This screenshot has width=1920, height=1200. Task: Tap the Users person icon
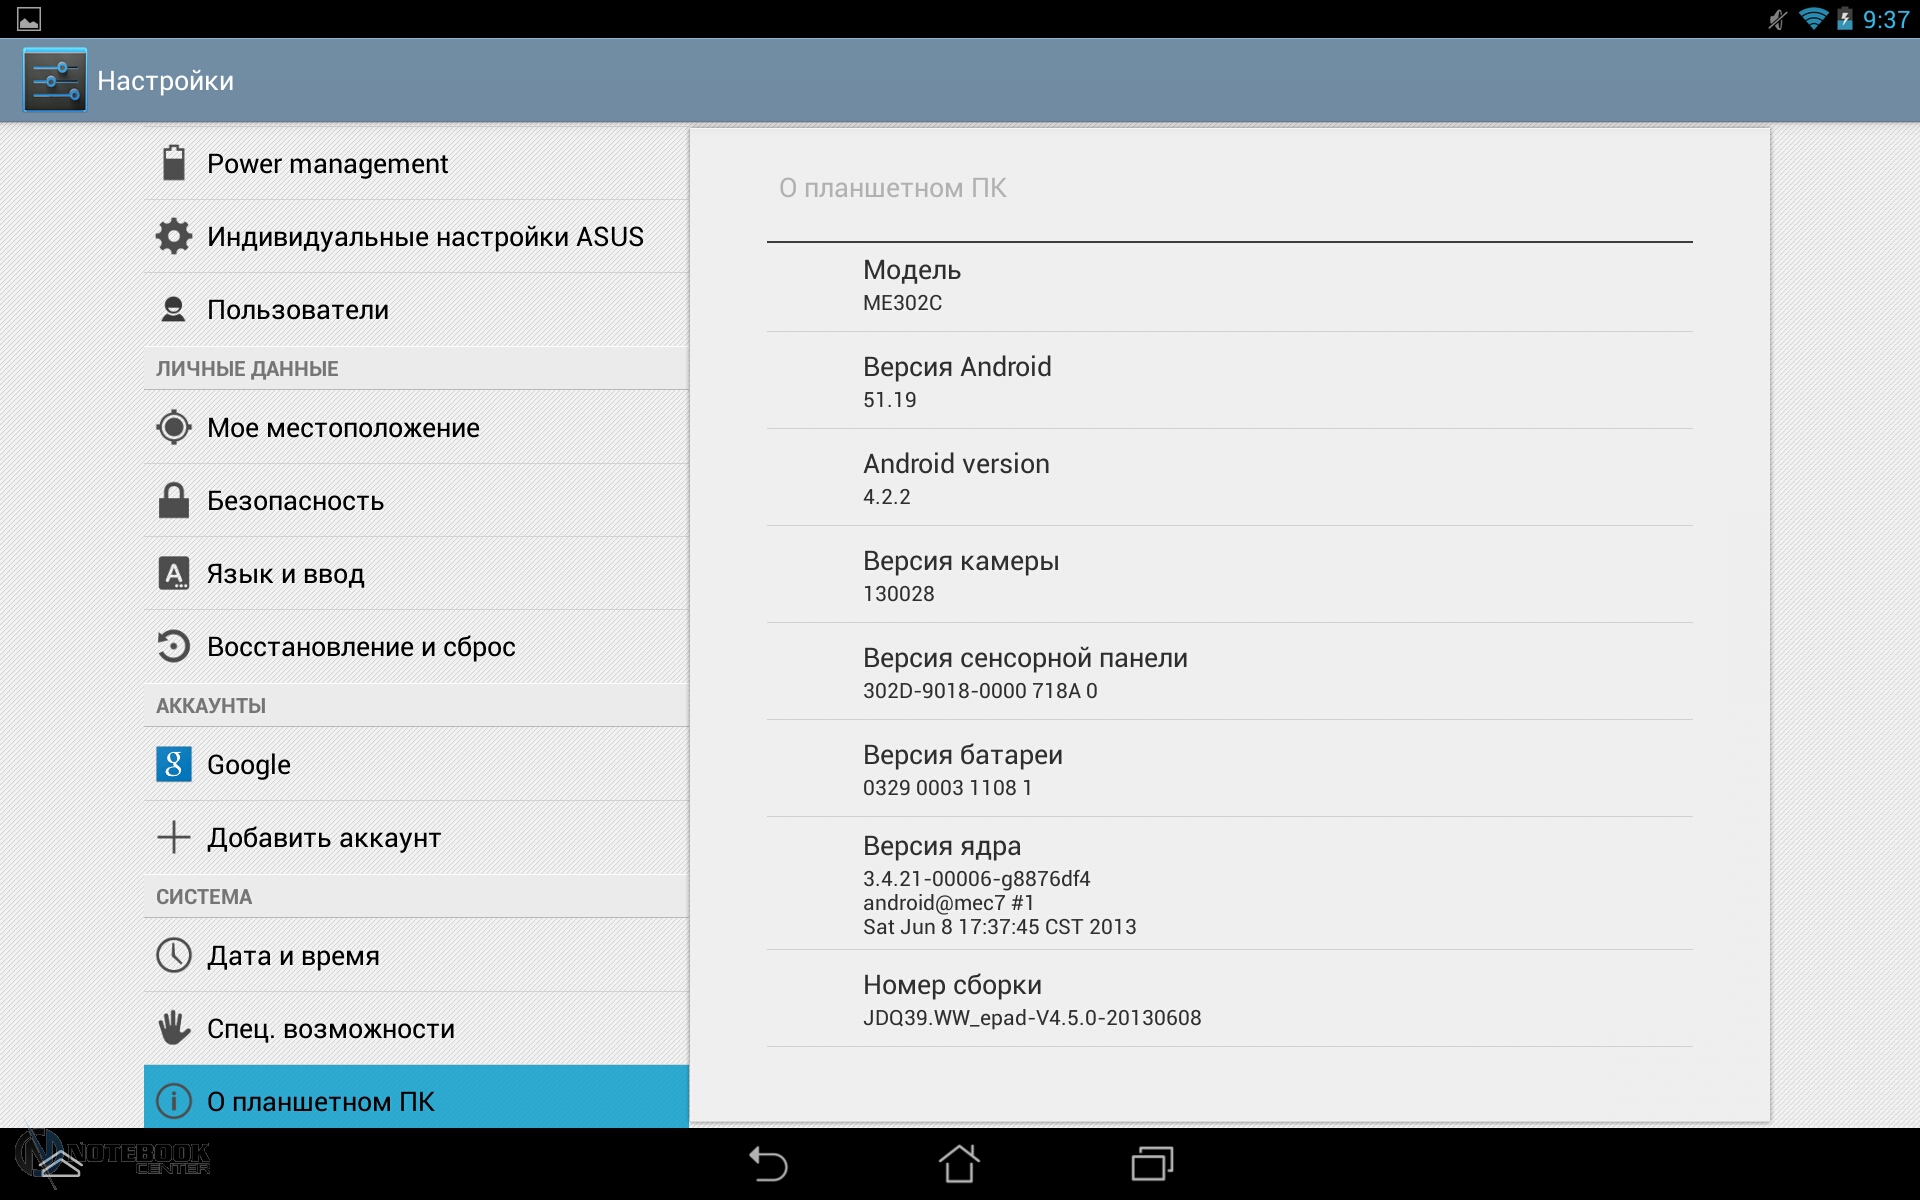tap(173, 309)
